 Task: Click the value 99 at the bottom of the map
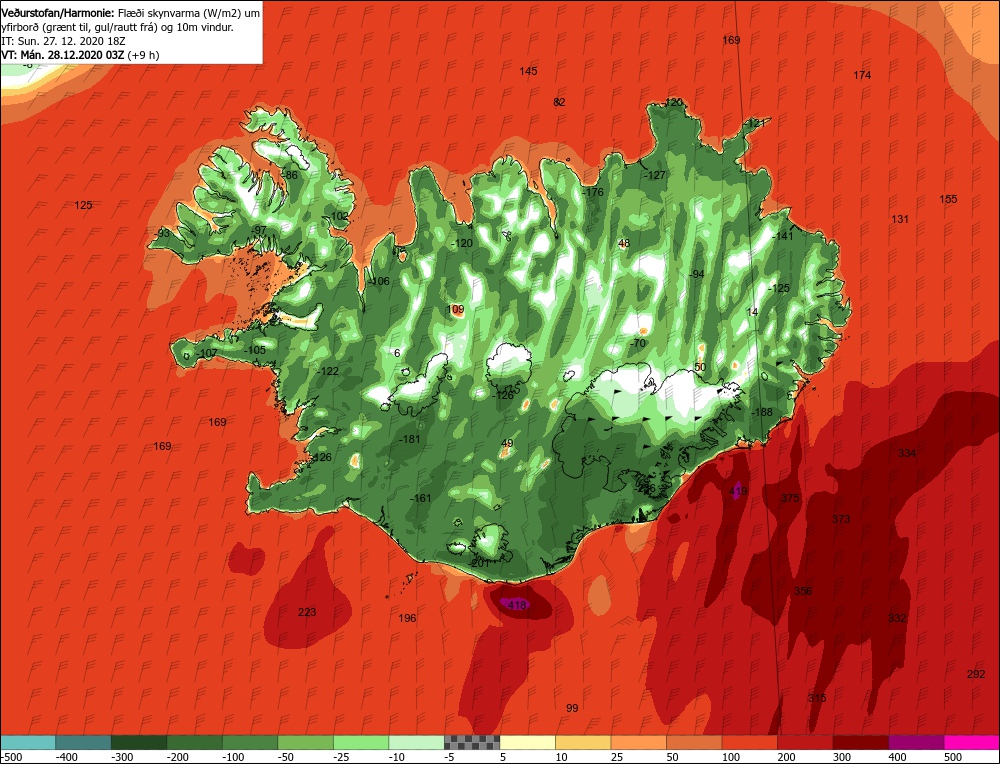[572, 708]
